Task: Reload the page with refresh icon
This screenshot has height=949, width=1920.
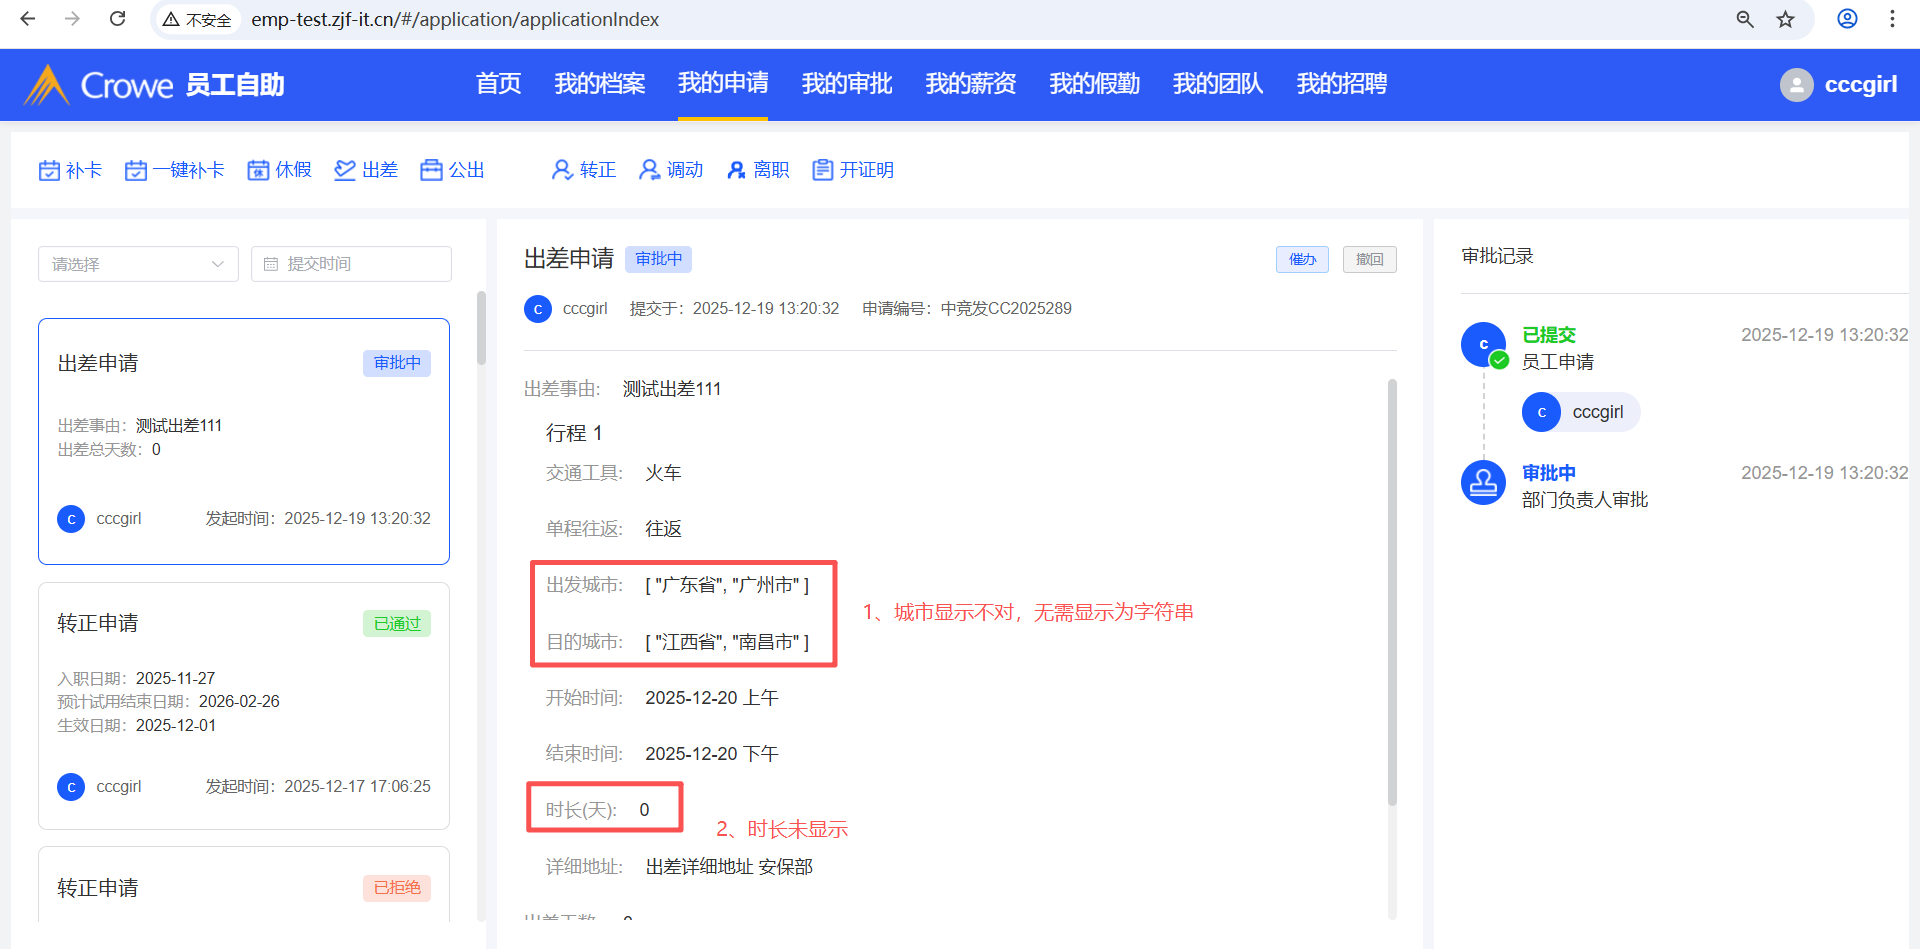Action: click(x=117, y=19)
